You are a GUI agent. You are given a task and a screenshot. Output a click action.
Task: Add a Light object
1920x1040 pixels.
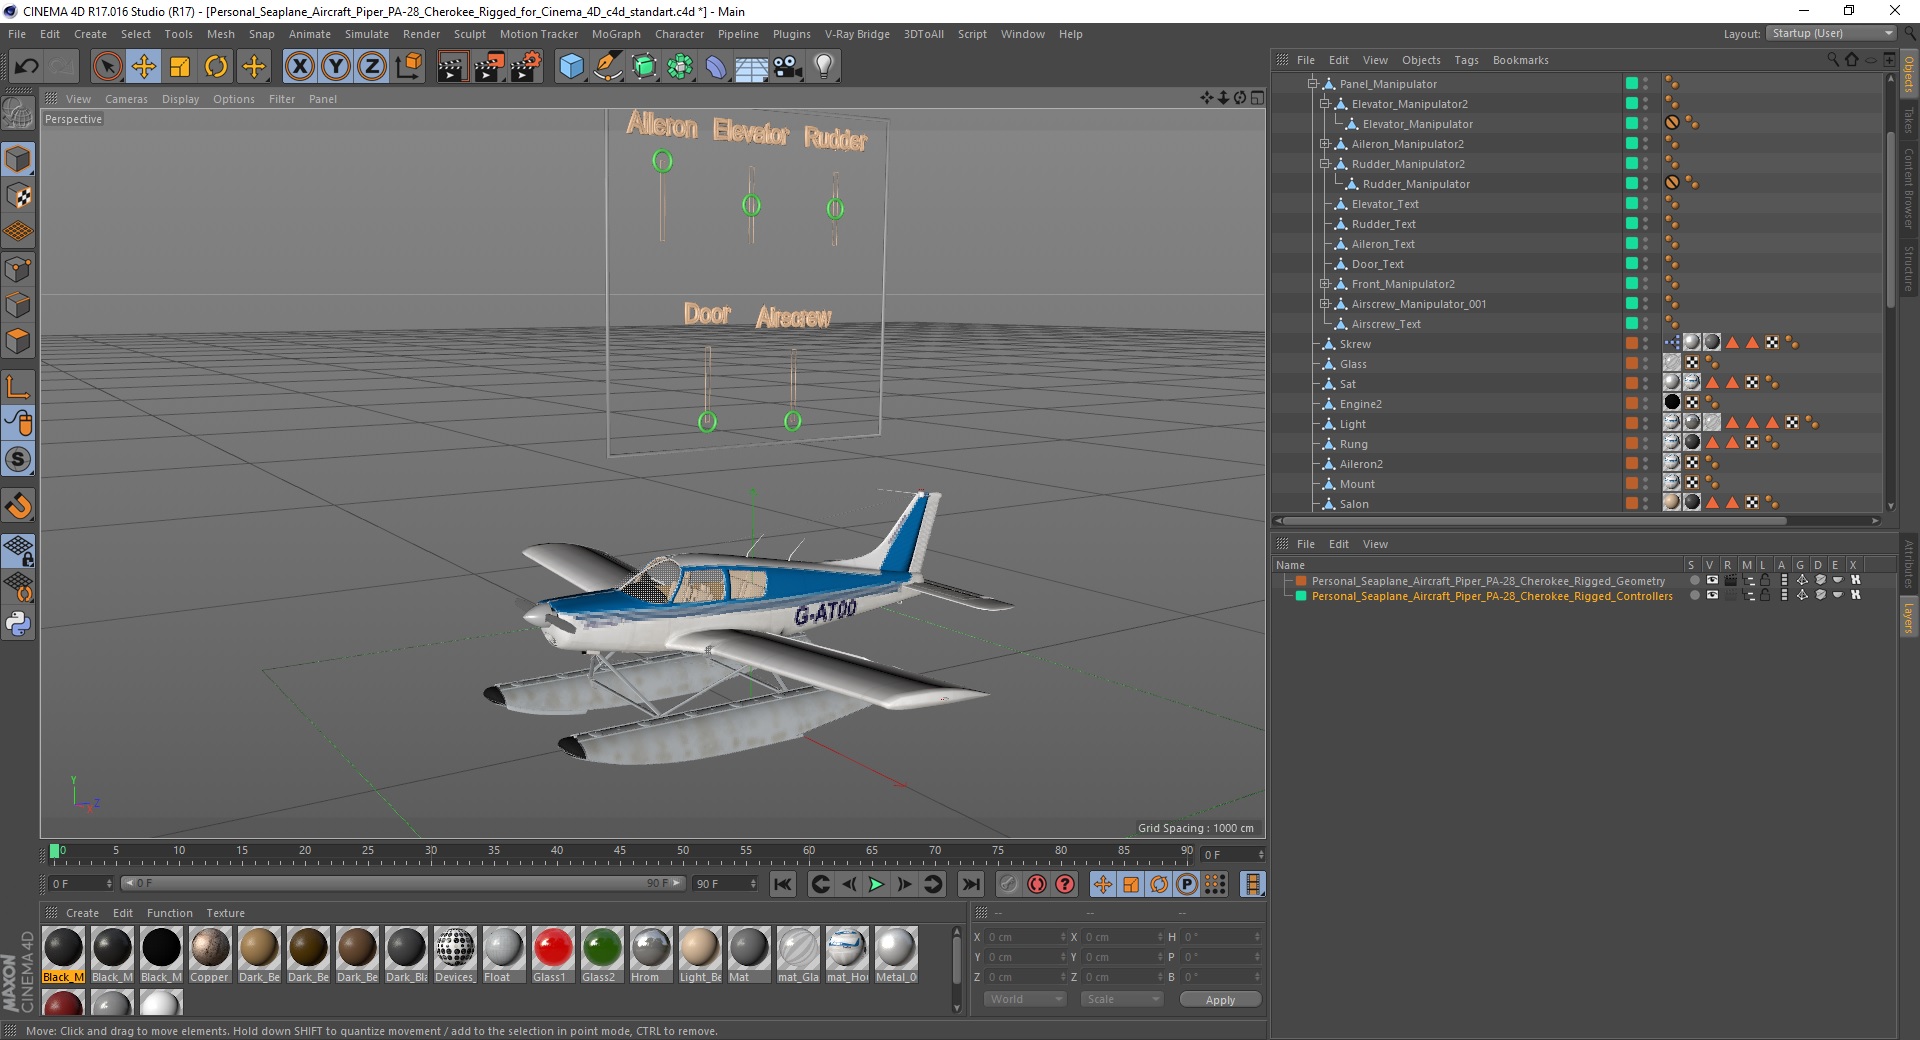click(x=824, y=67)
